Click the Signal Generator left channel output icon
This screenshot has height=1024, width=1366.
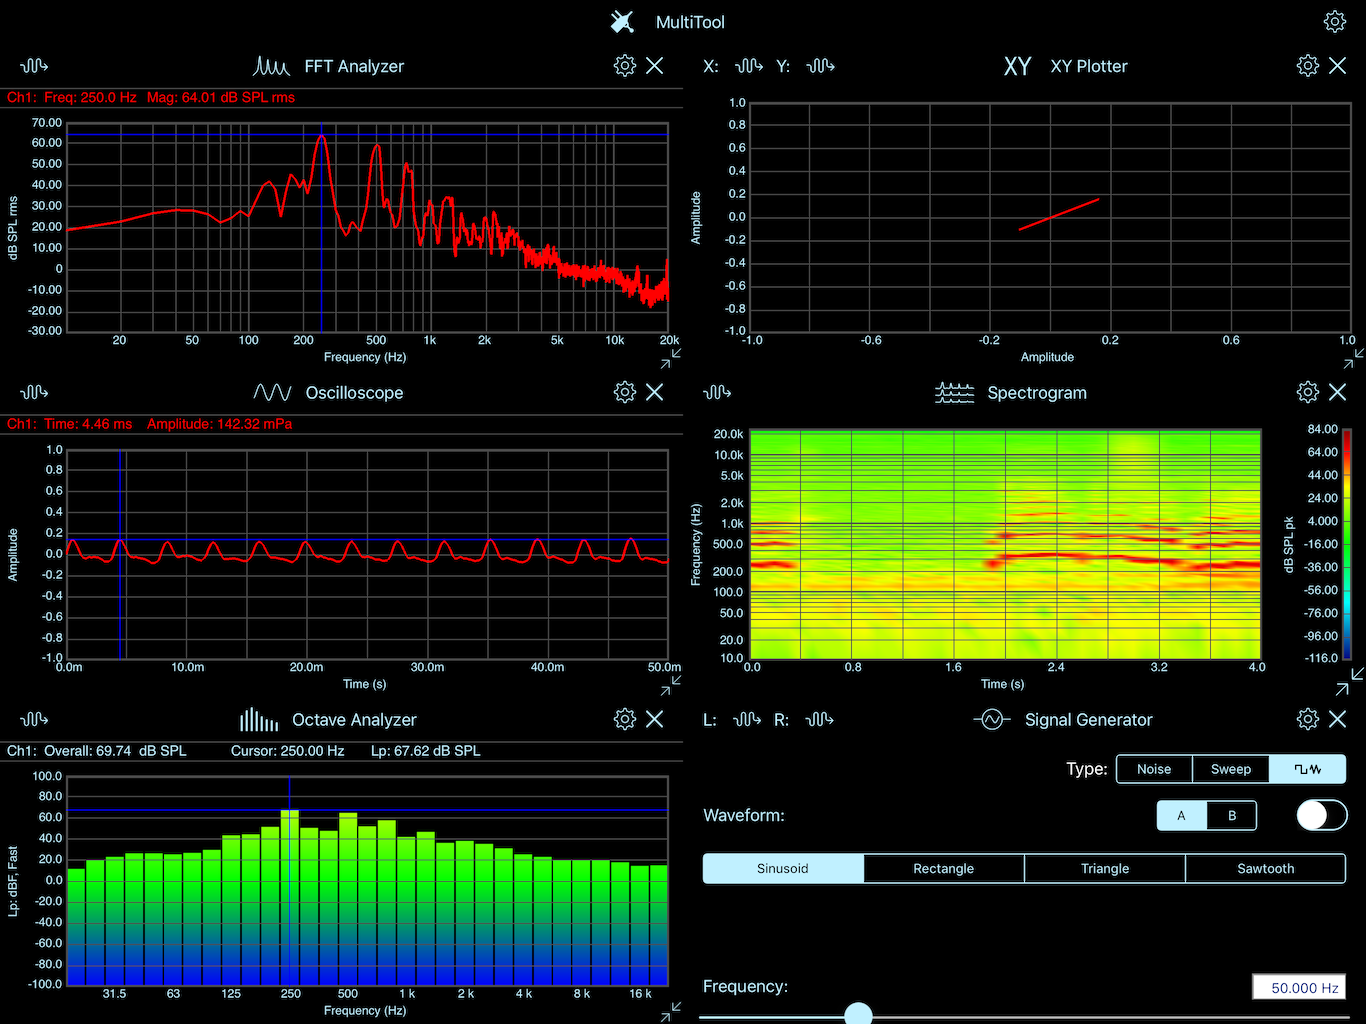pos(747,719)
